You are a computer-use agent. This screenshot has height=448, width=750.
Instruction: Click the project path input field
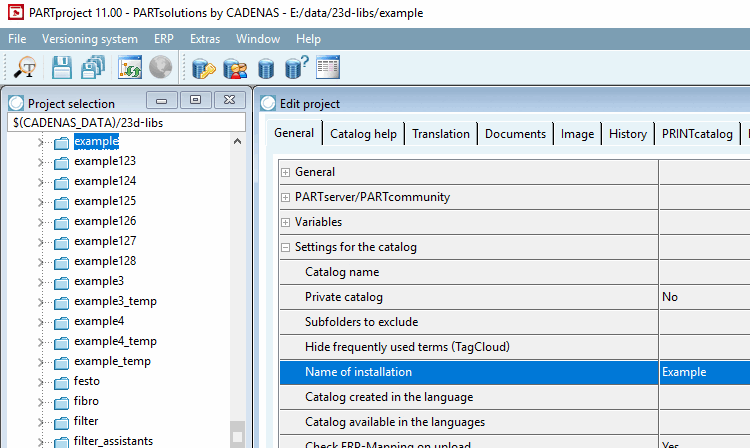[x=127, y=123]
